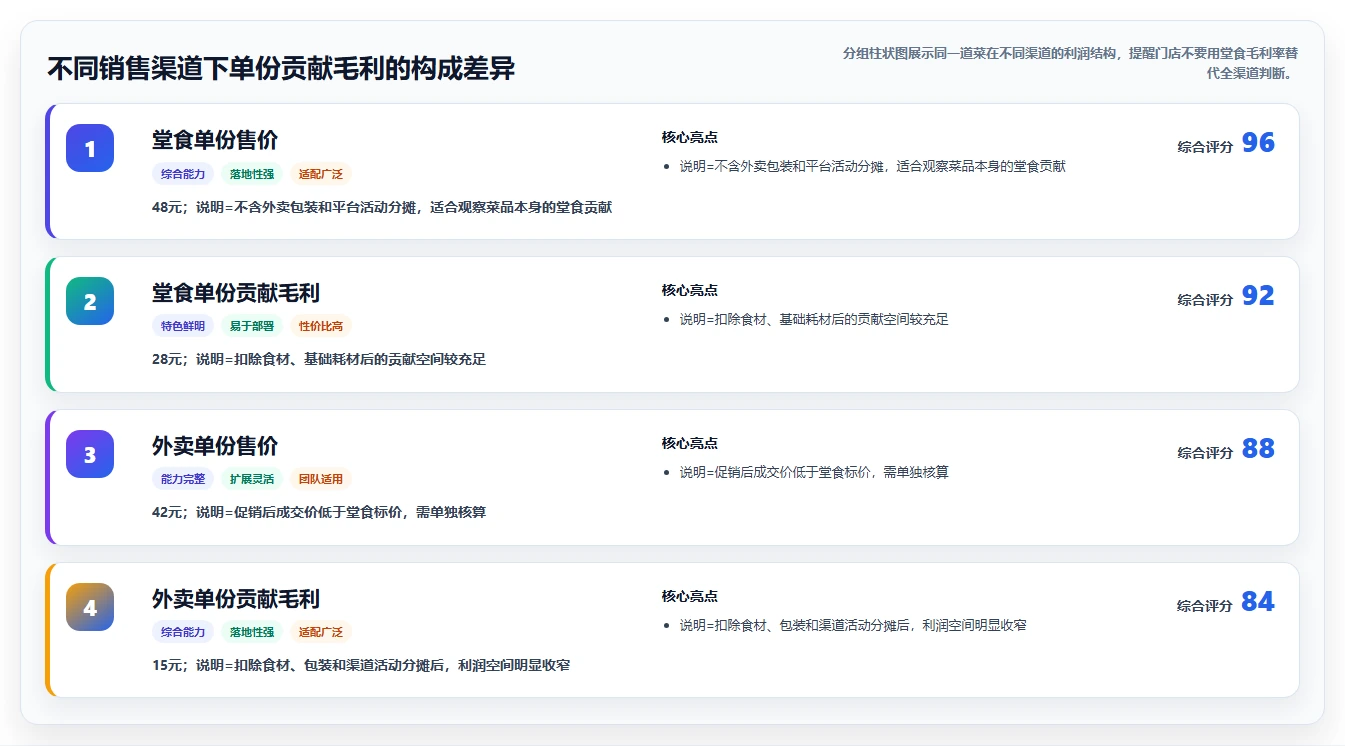Click the description starting 42元

[319, 512]
